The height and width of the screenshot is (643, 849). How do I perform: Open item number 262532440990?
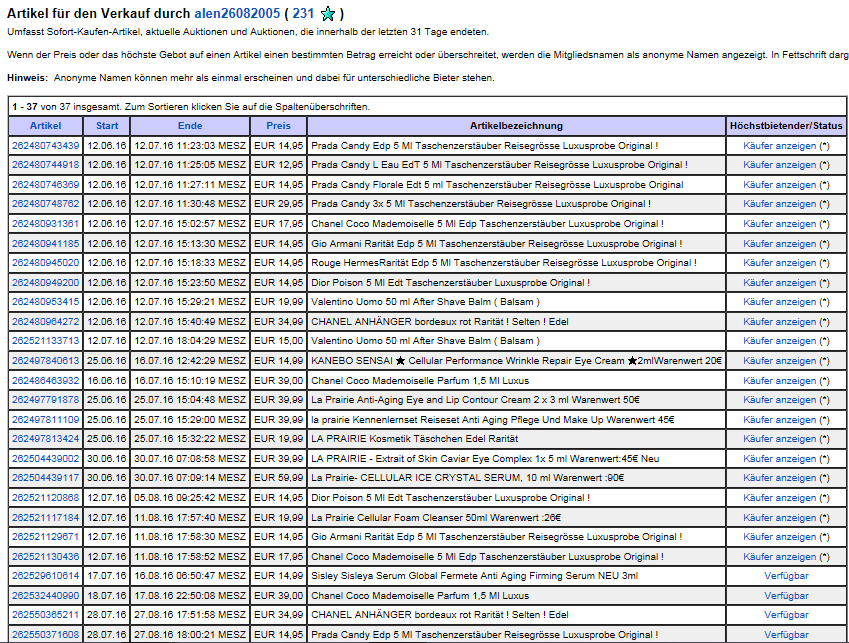(x=45, y=595)
